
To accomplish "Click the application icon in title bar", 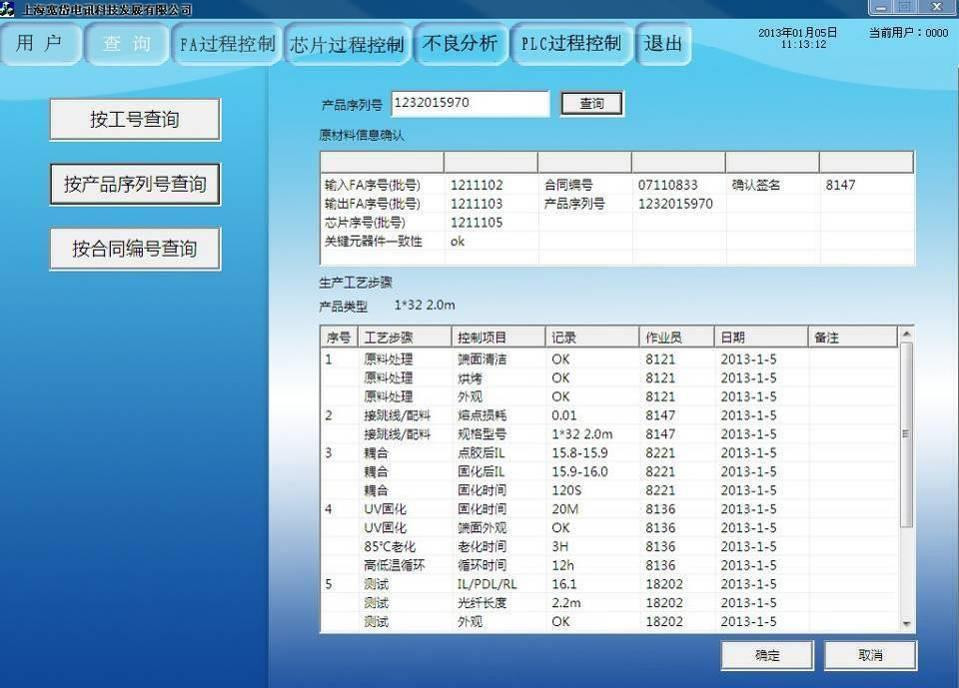I will coord(8,8).
